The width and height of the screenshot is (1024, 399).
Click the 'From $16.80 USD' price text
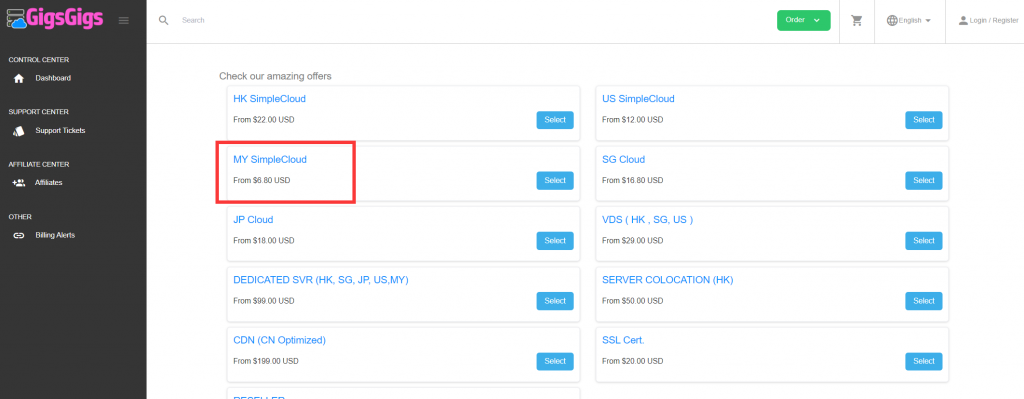coord(632,180)
